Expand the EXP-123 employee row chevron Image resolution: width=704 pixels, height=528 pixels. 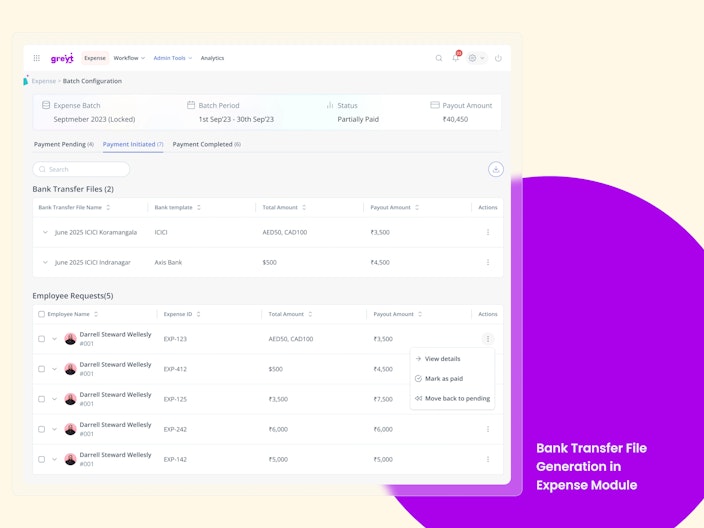(54, 339)
